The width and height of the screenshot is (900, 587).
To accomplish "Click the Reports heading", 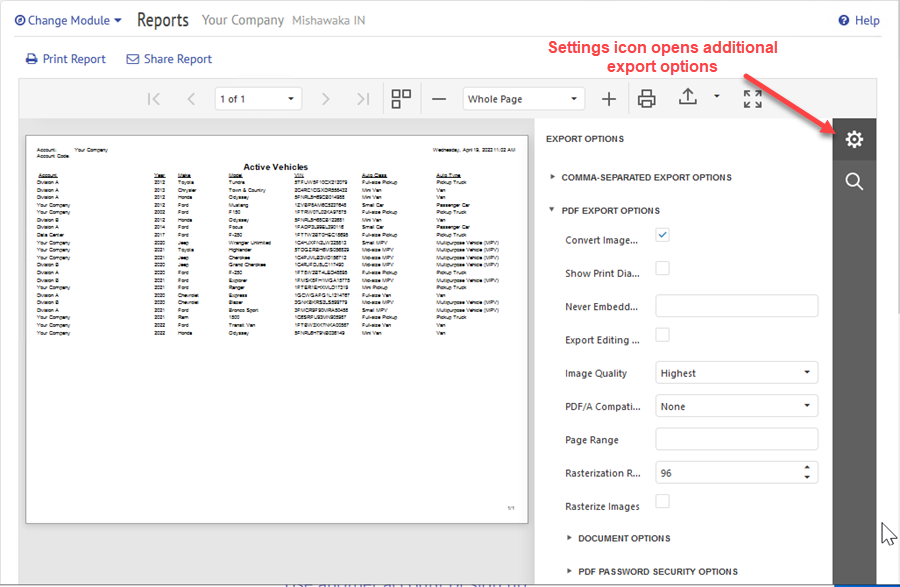I will pyautogui.click(x=162, y=20).
